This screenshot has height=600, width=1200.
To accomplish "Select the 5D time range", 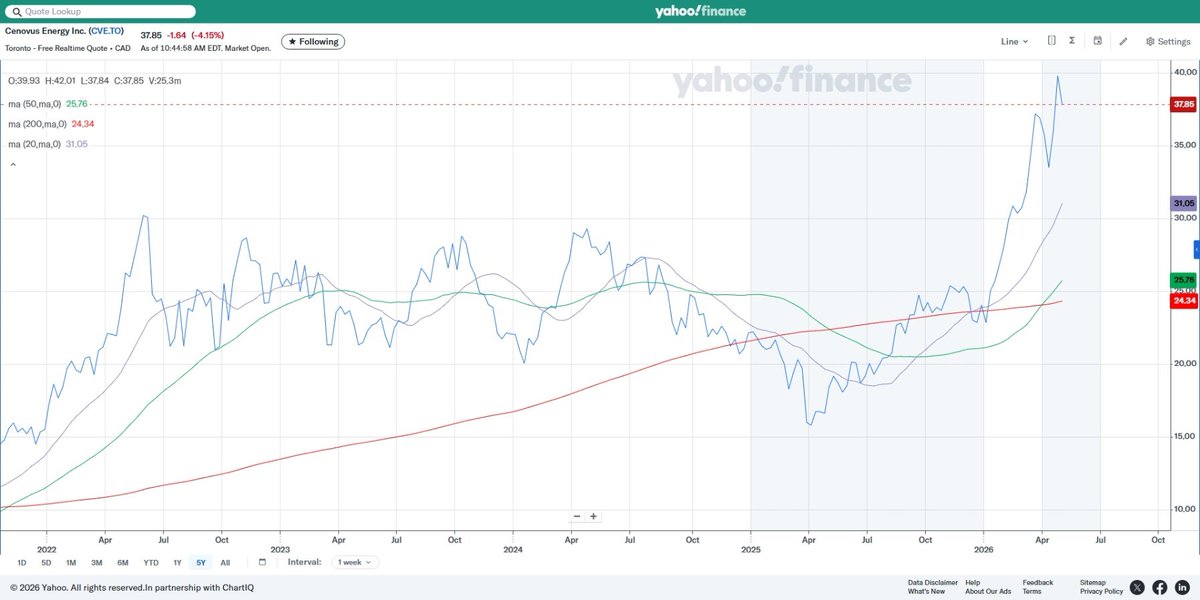I will click(46, 562).
